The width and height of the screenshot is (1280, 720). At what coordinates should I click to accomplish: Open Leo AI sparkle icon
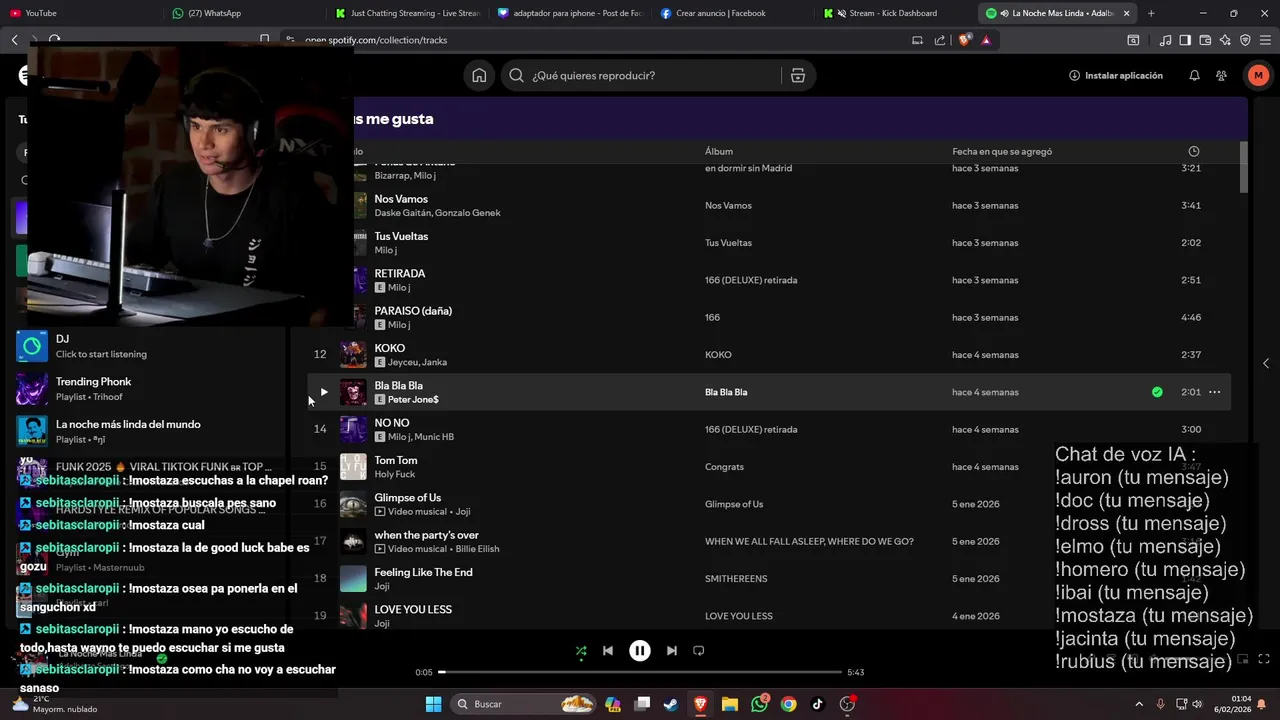click(x=1225, y=40)
